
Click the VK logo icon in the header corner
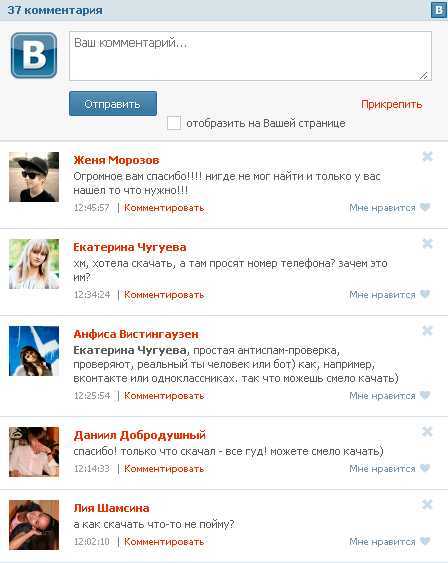(x=439, y=10)
